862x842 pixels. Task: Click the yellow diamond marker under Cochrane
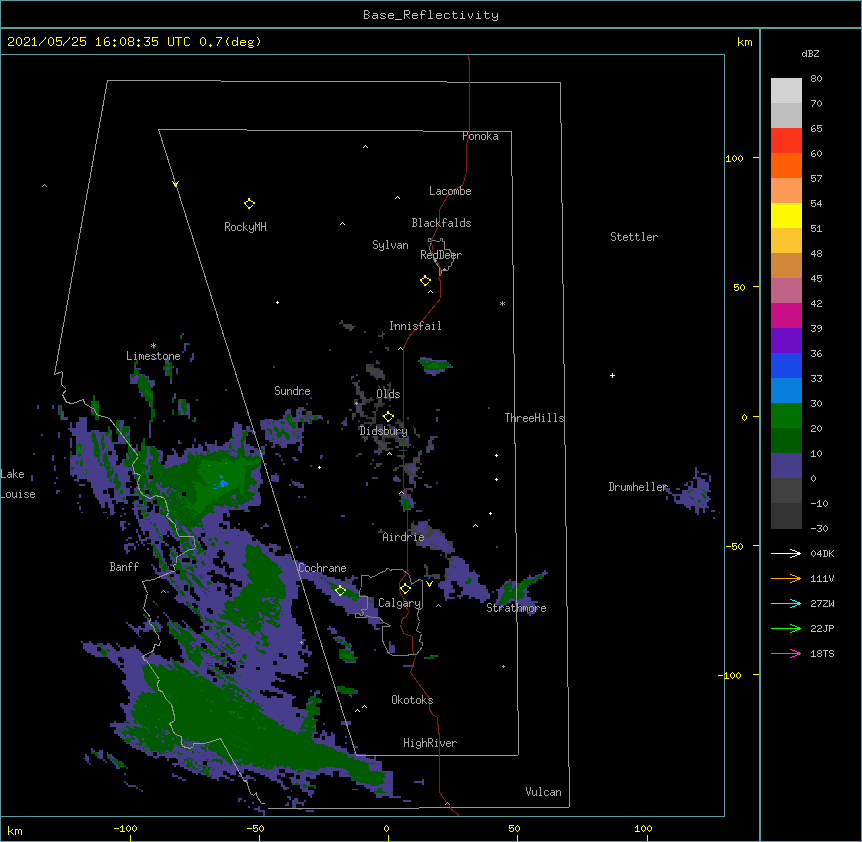coord(340,591)
